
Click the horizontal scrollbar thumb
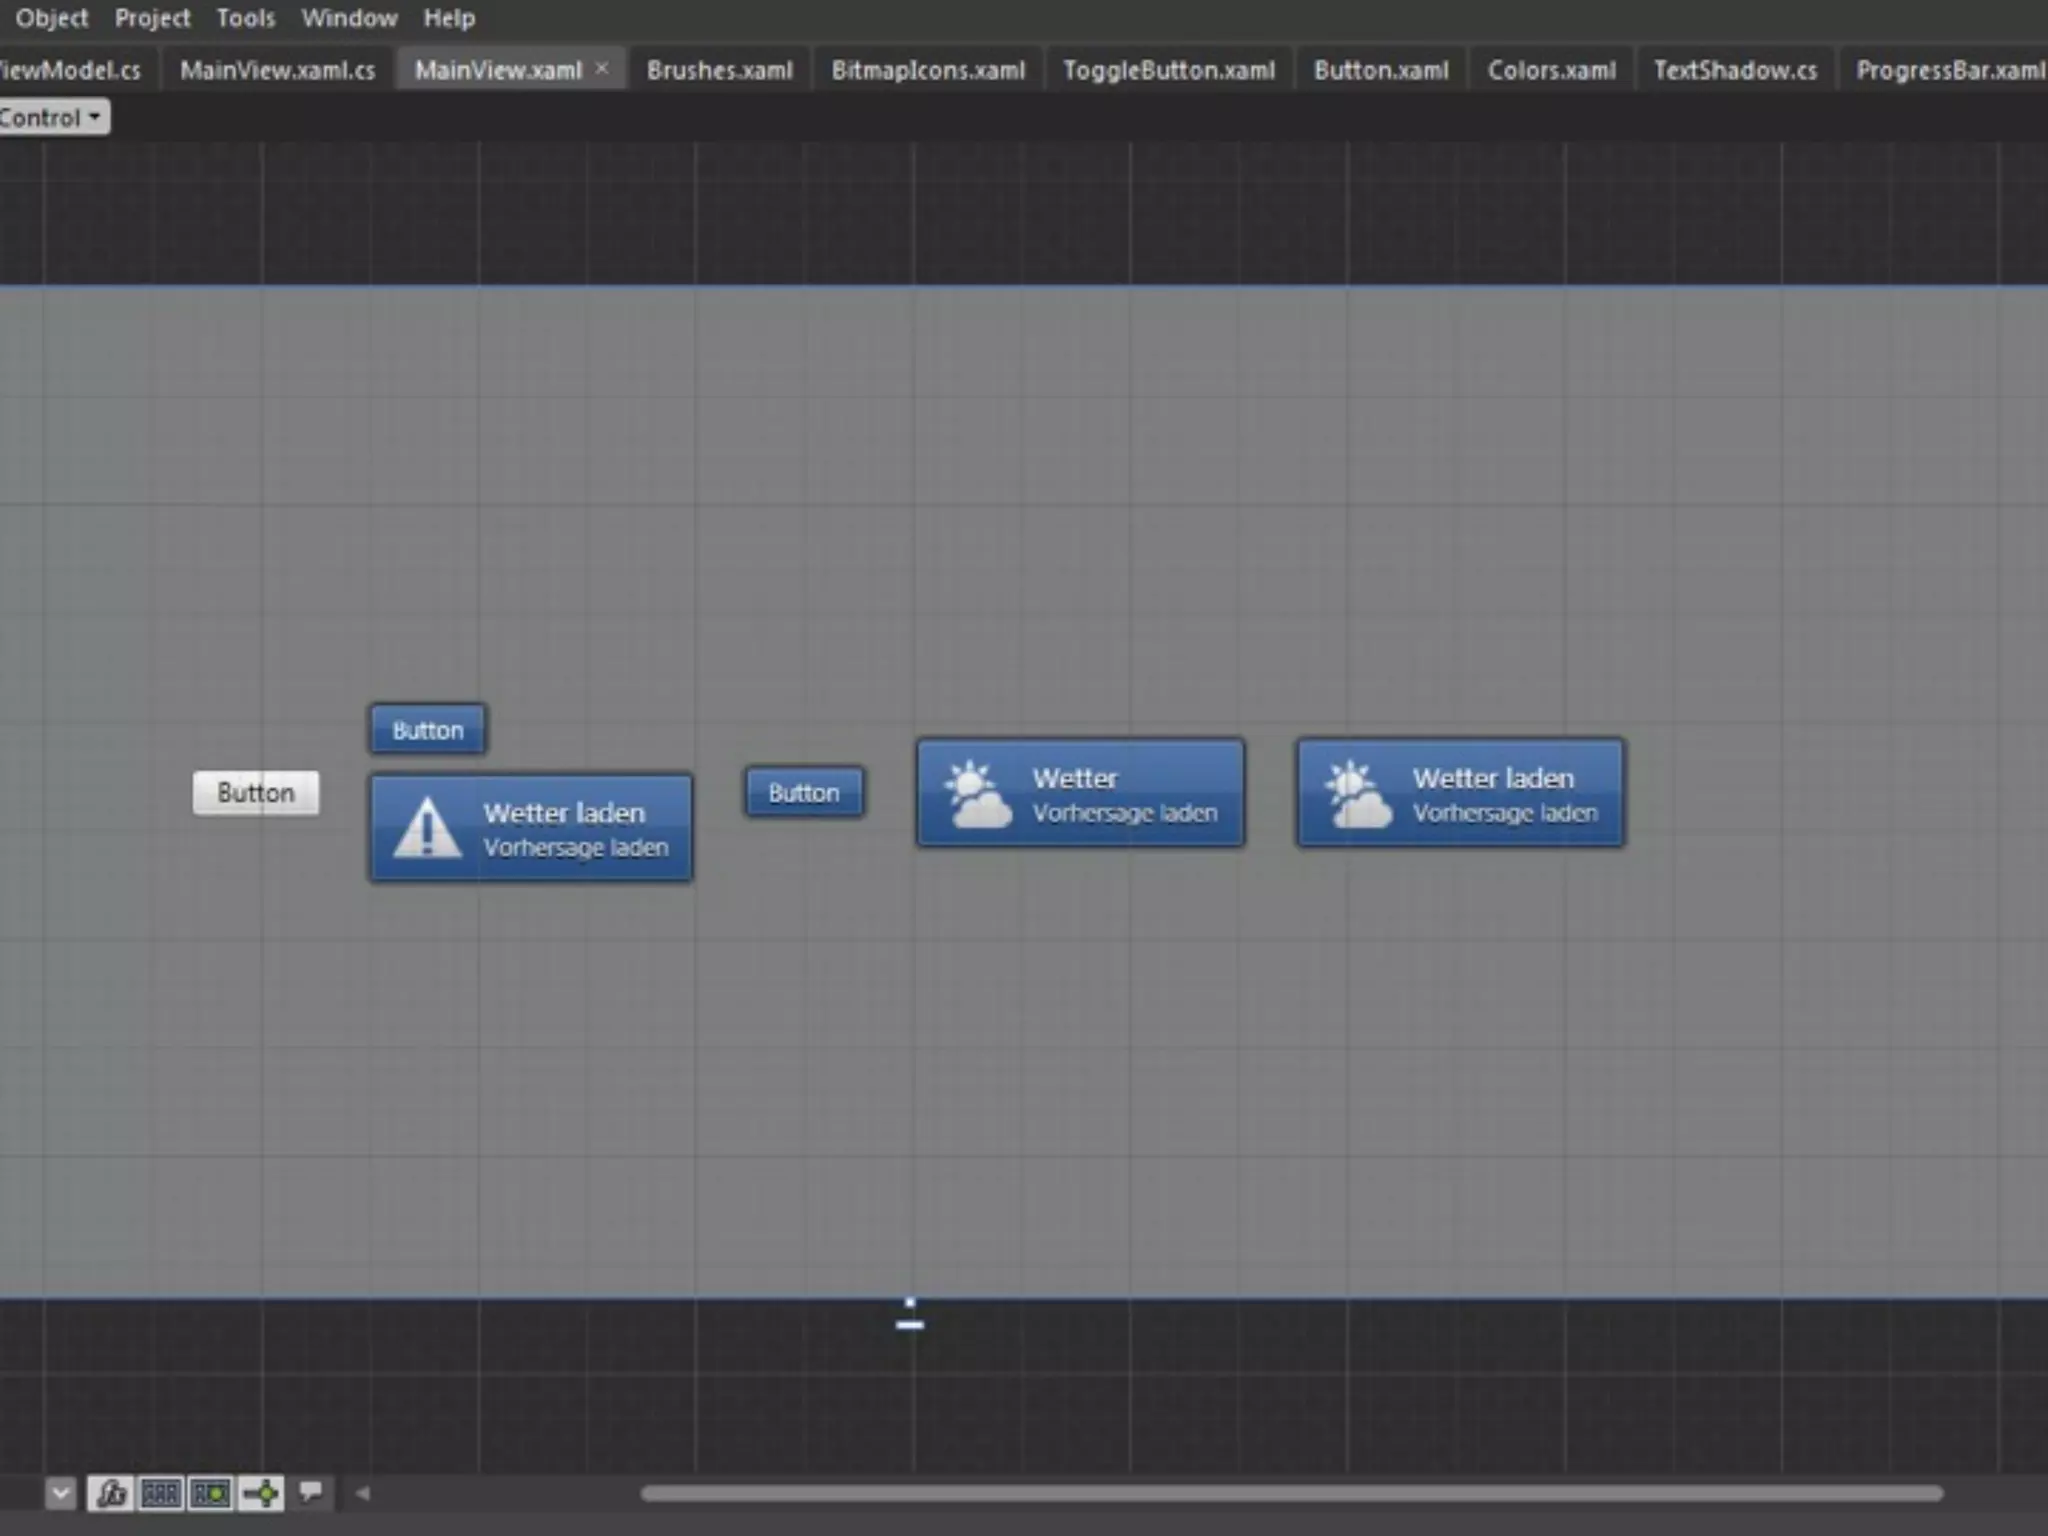[1290, 1493]
